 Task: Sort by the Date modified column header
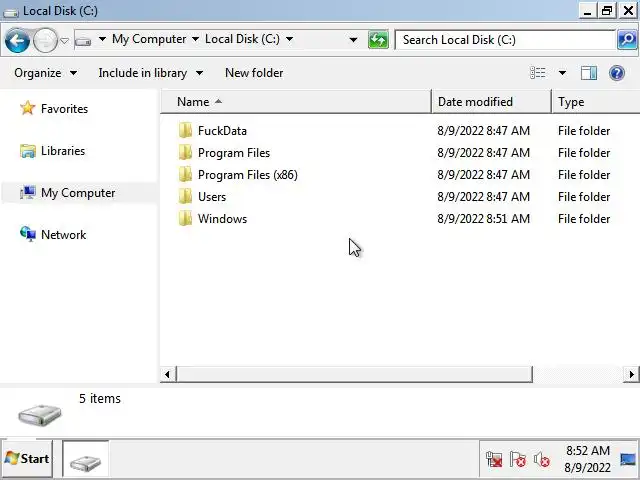[491, 102]
